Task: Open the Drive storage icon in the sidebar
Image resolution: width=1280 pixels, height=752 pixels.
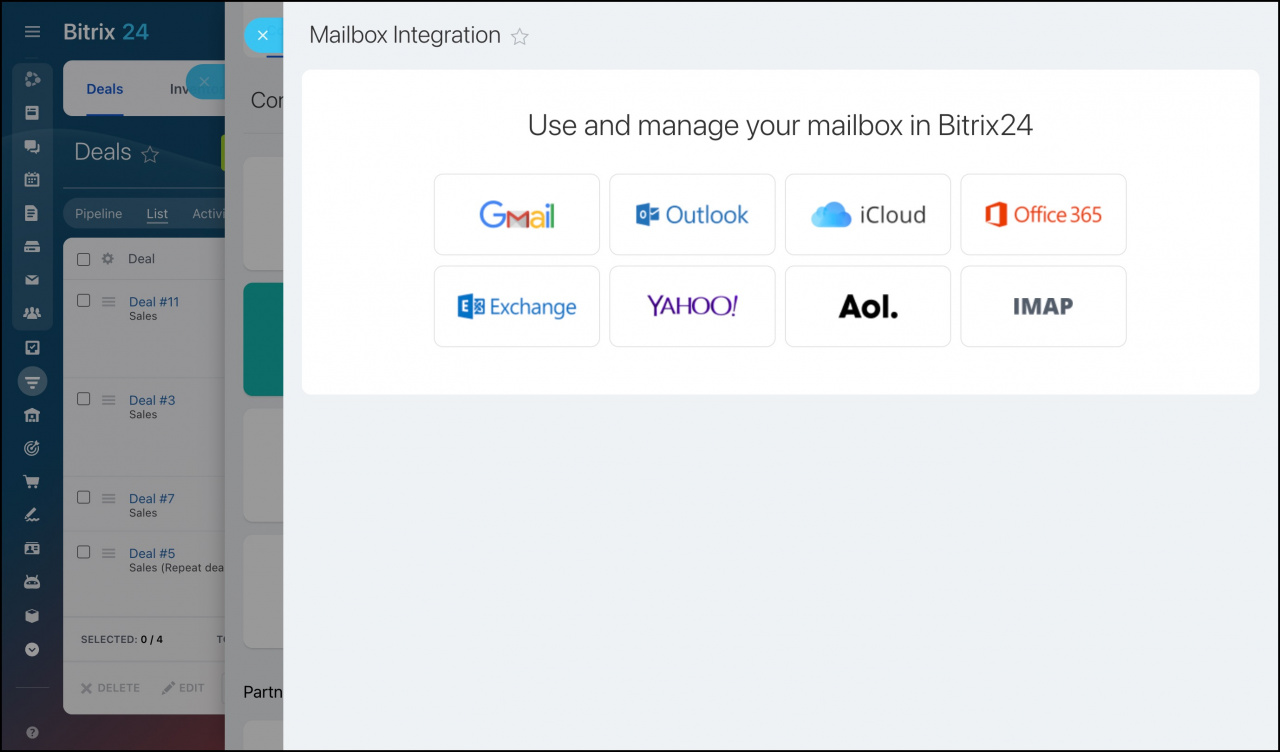Action: pyautogui.click(x=32, y=247)
